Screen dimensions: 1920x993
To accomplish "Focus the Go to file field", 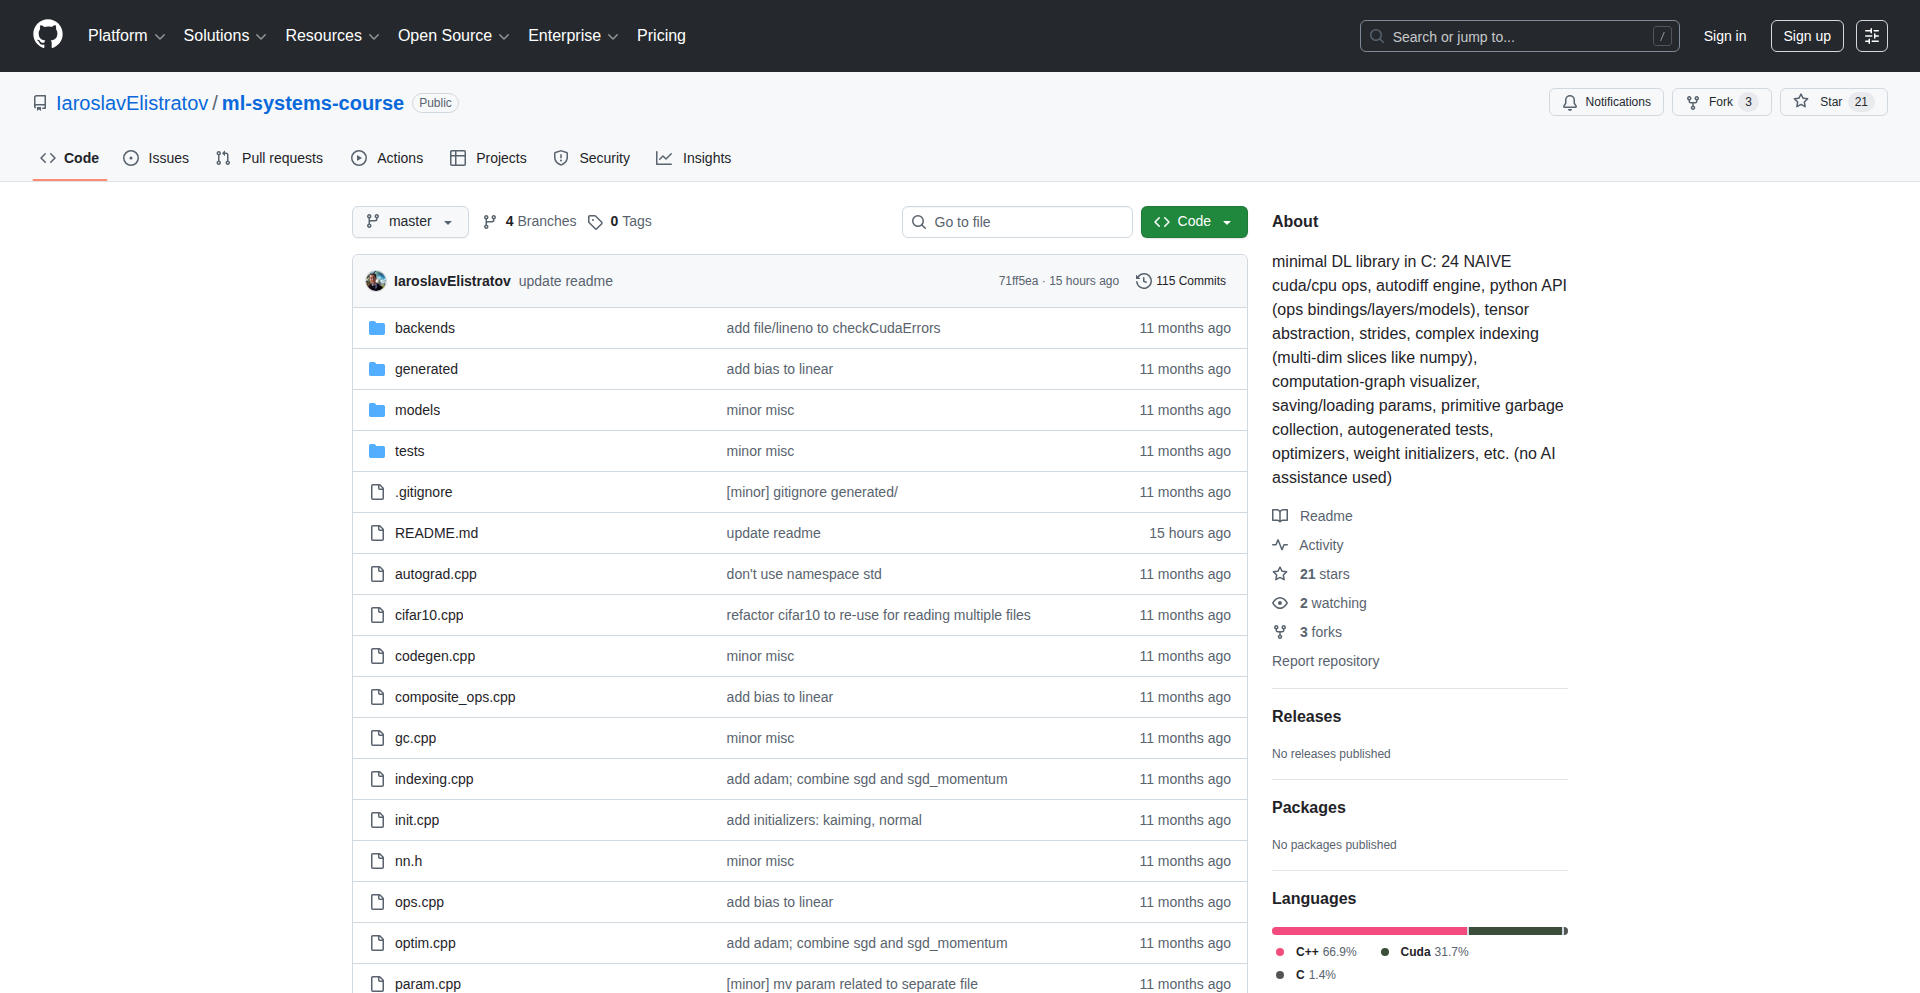I will (x=1017, y=222).
